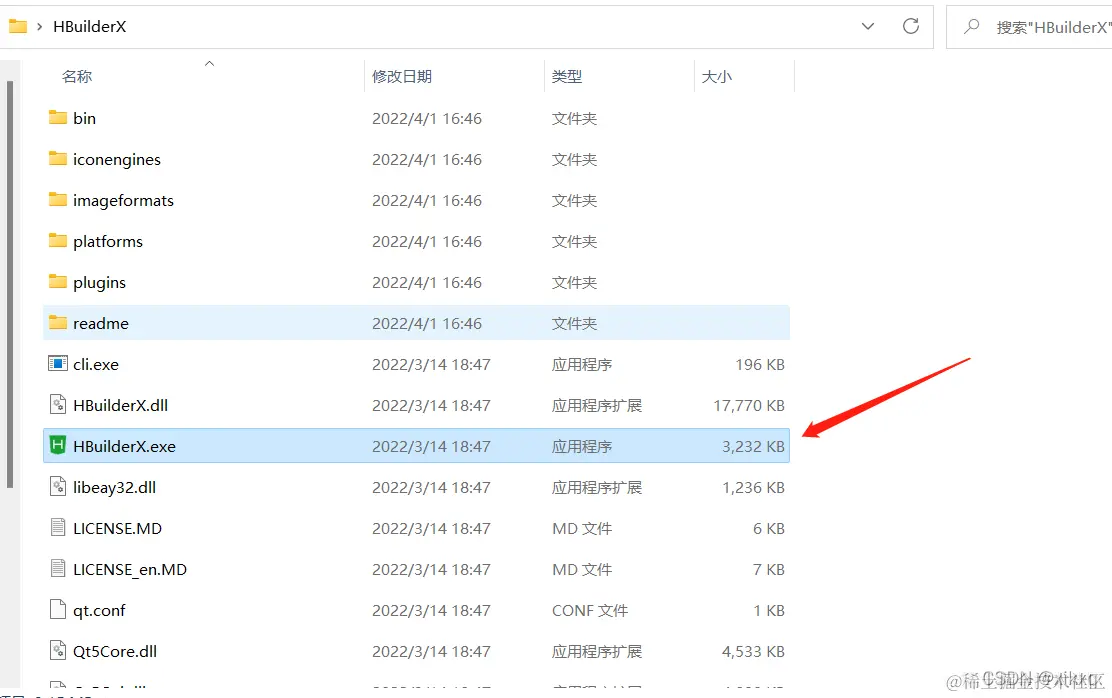This screenshot has height=698, width=1112.
Task: Open address bar history dropdown
Action: (x=867, y=26)
